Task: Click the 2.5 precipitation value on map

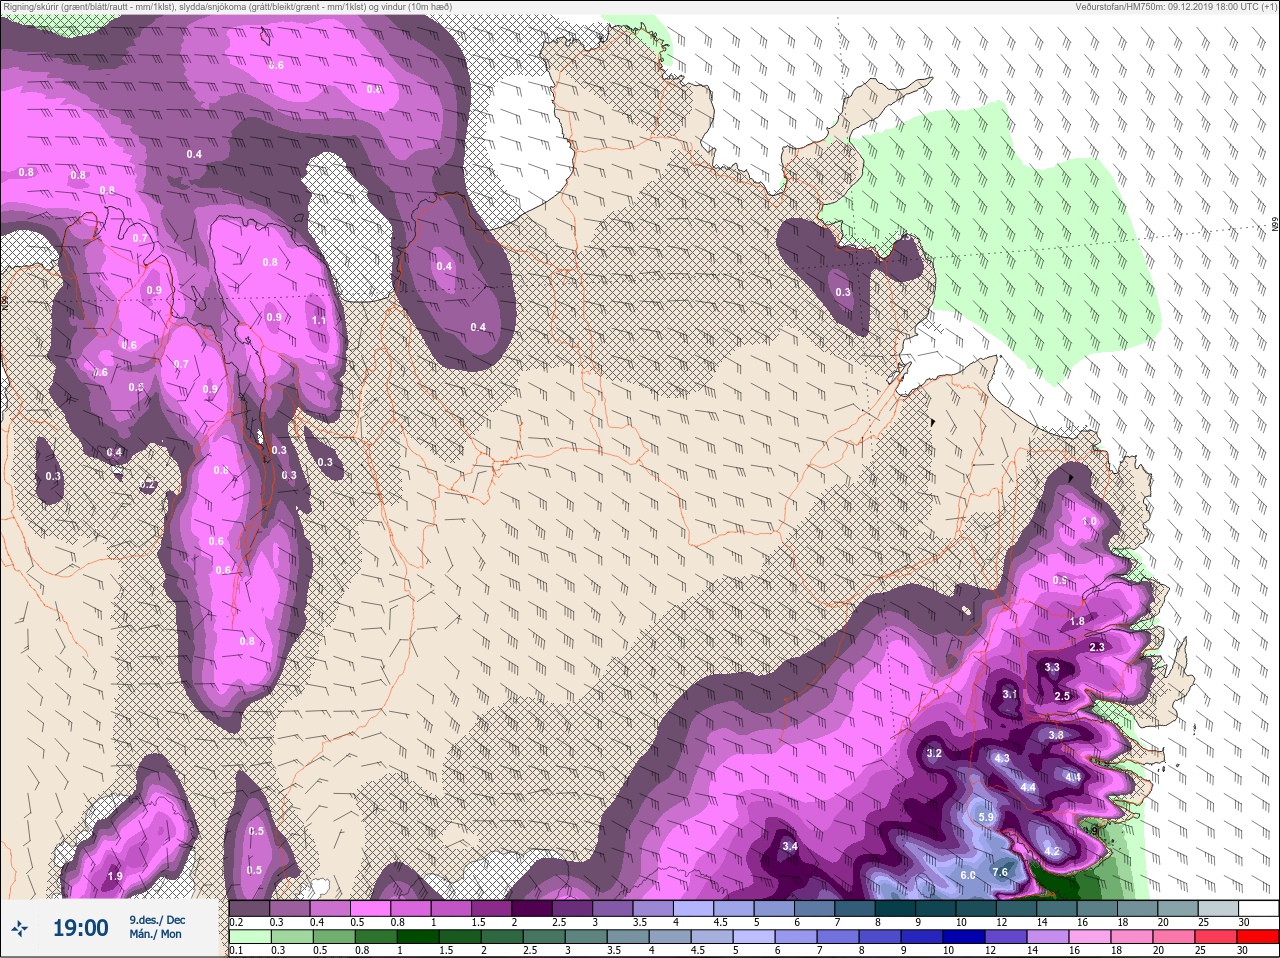Action: [1062, 696]
